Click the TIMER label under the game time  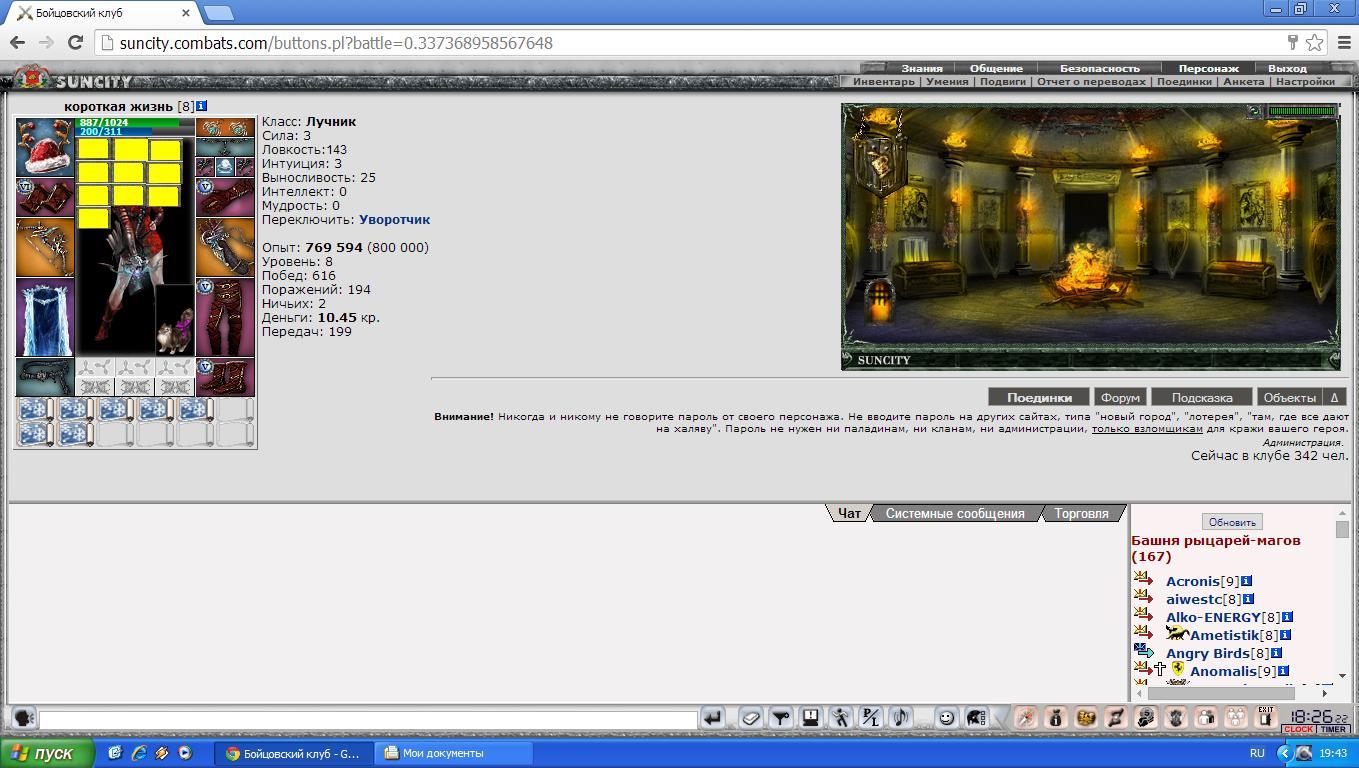point(1332,729)
